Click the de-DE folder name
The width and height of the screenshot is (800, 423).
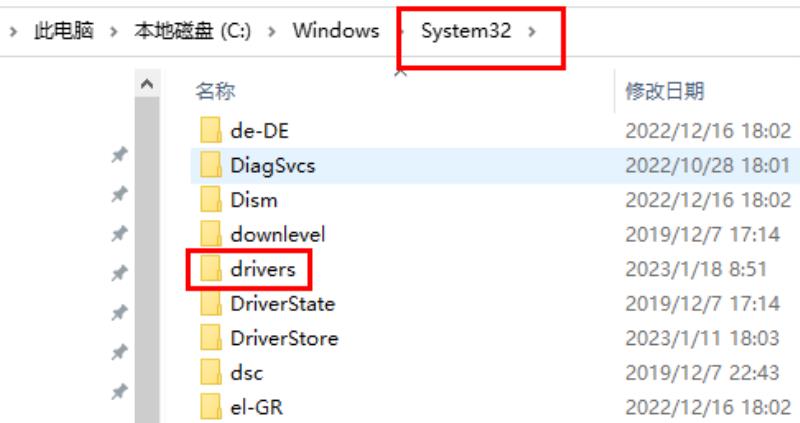pyautogui.click(x=259, y=131)
